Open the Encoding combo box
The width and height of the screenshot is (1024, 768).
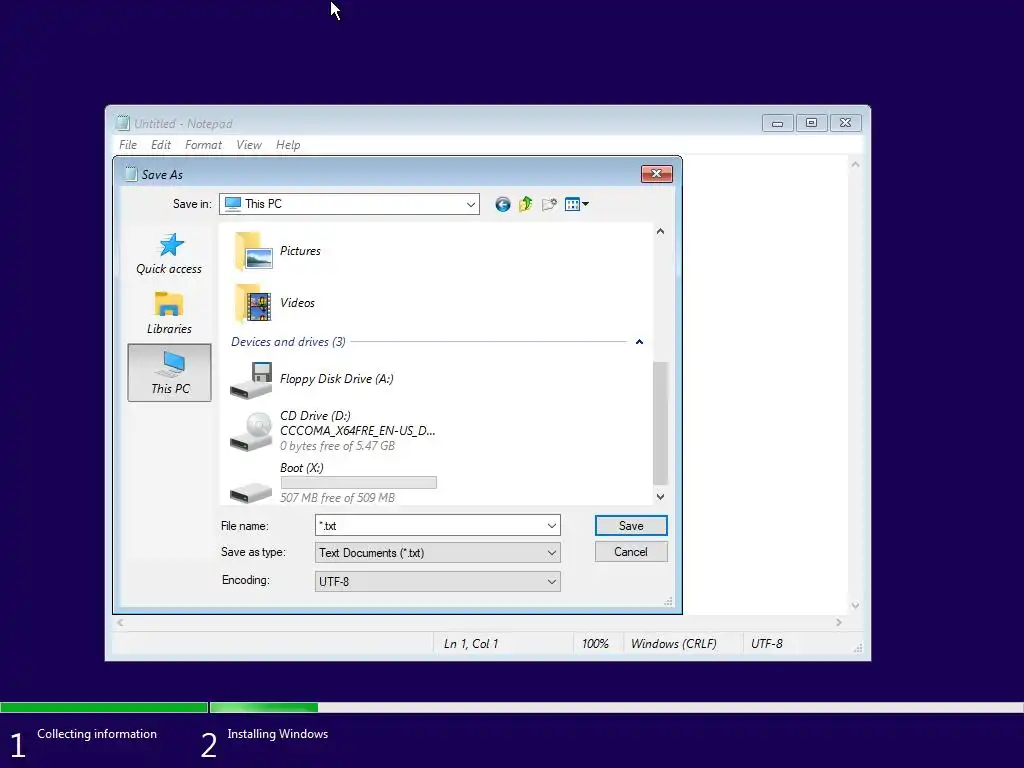tap(438, 581)
